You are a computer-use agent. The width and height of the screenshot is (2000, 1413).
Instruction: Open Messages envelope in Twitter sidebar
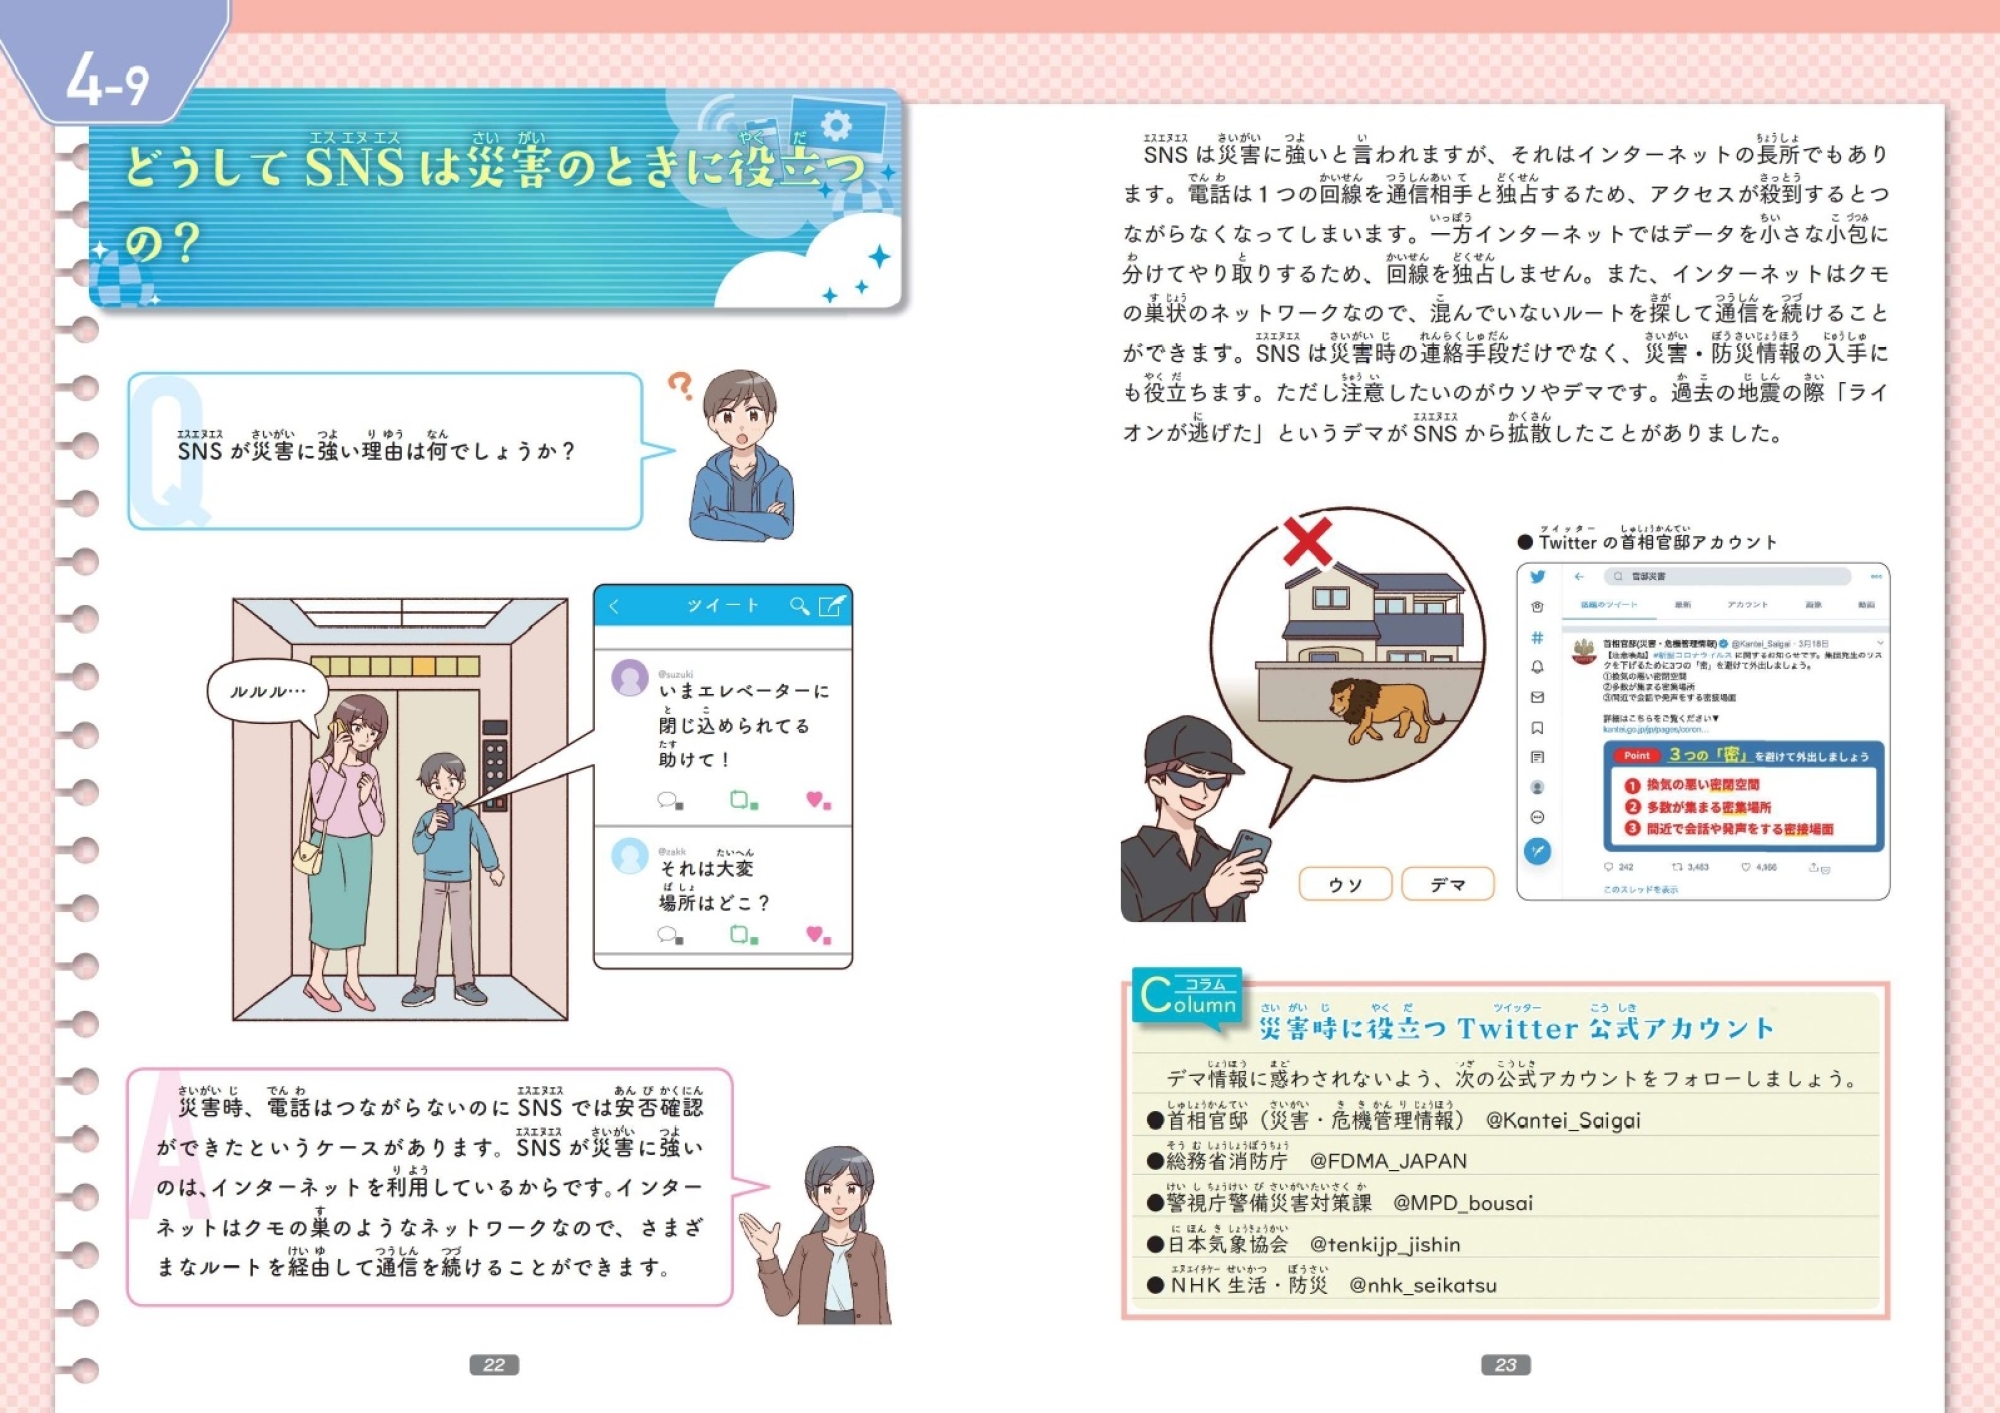pyautogui.click(x=1537, y=697)
